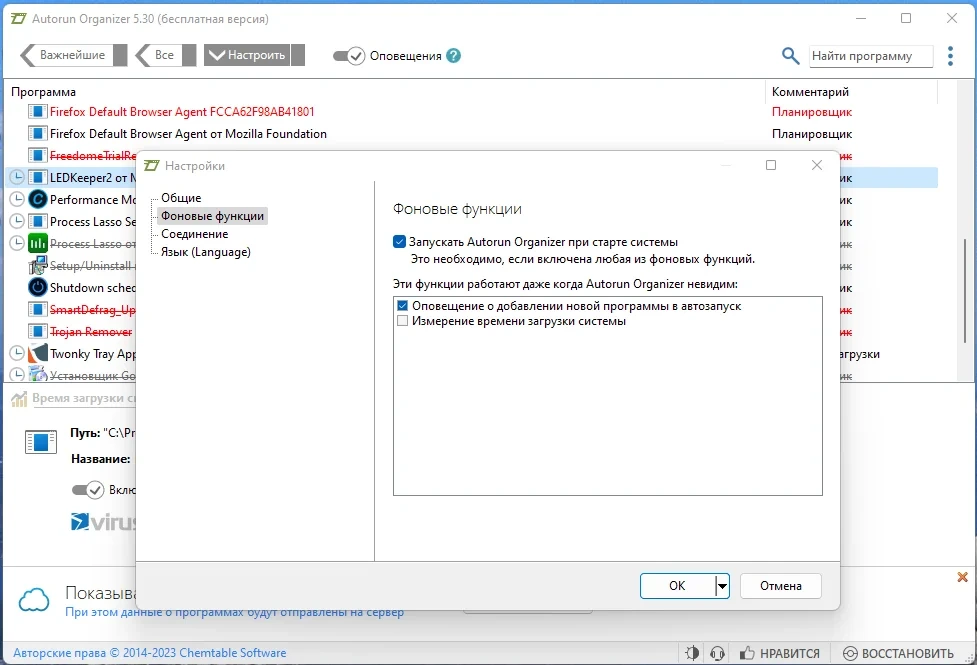Click the large program icon in the details panel
The height and width of the screenshot is (665, 977).
tap(41, 442)
